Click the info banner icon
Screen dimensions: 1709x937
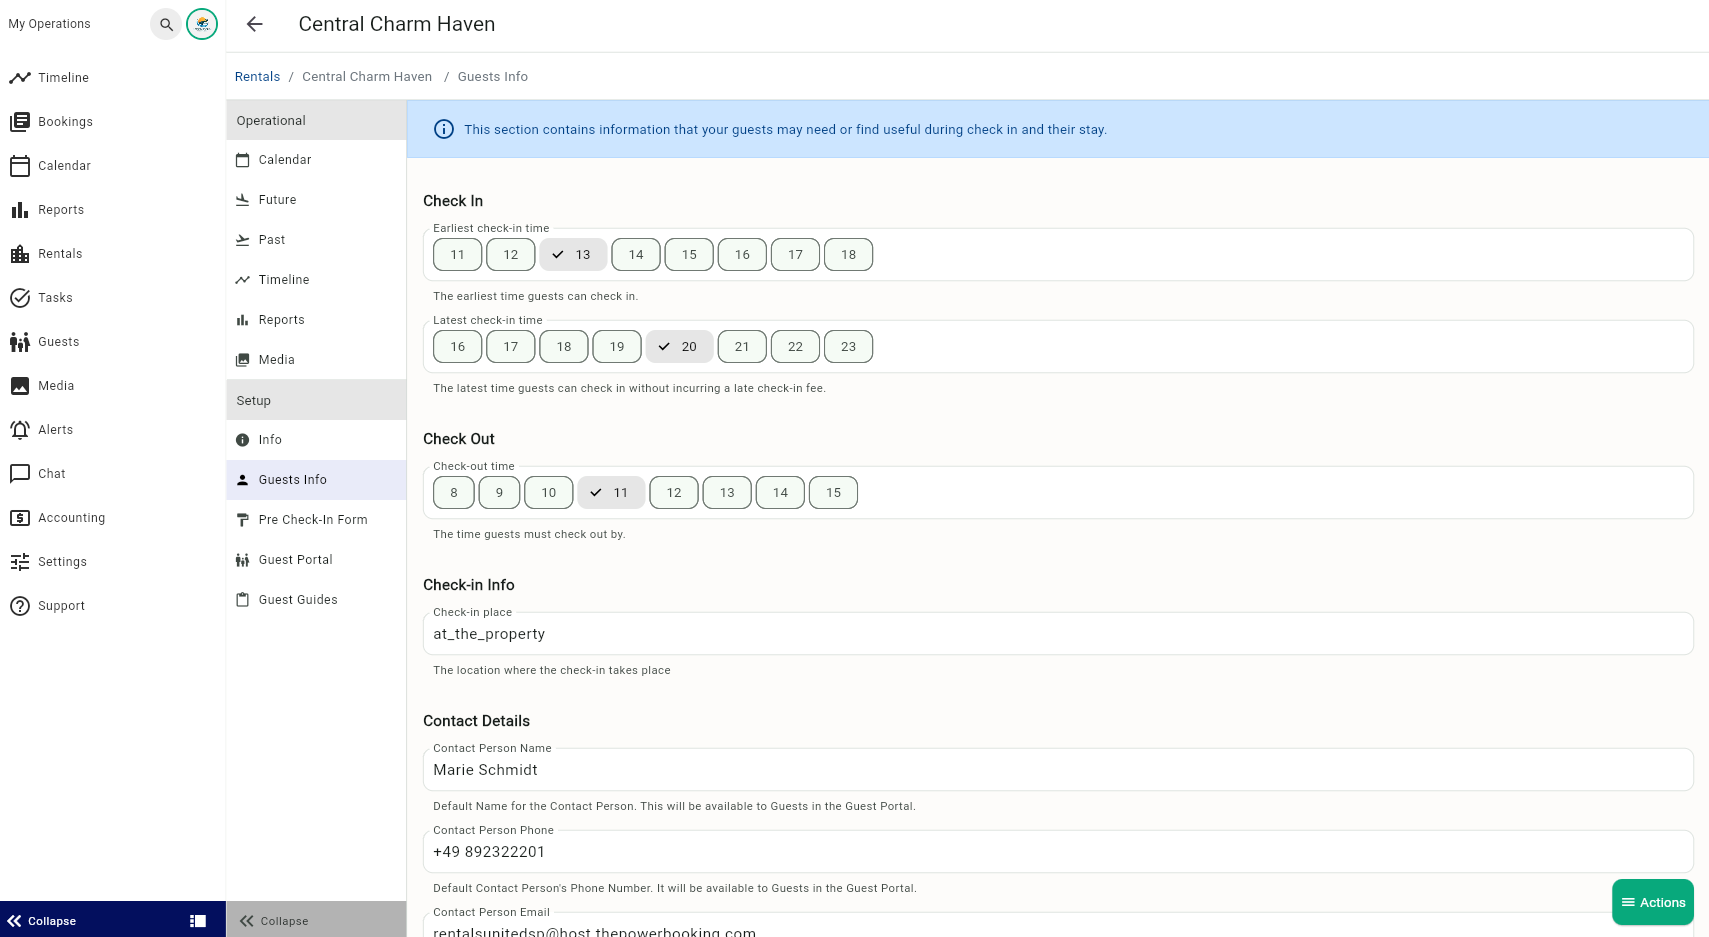[x=444, y=129]
